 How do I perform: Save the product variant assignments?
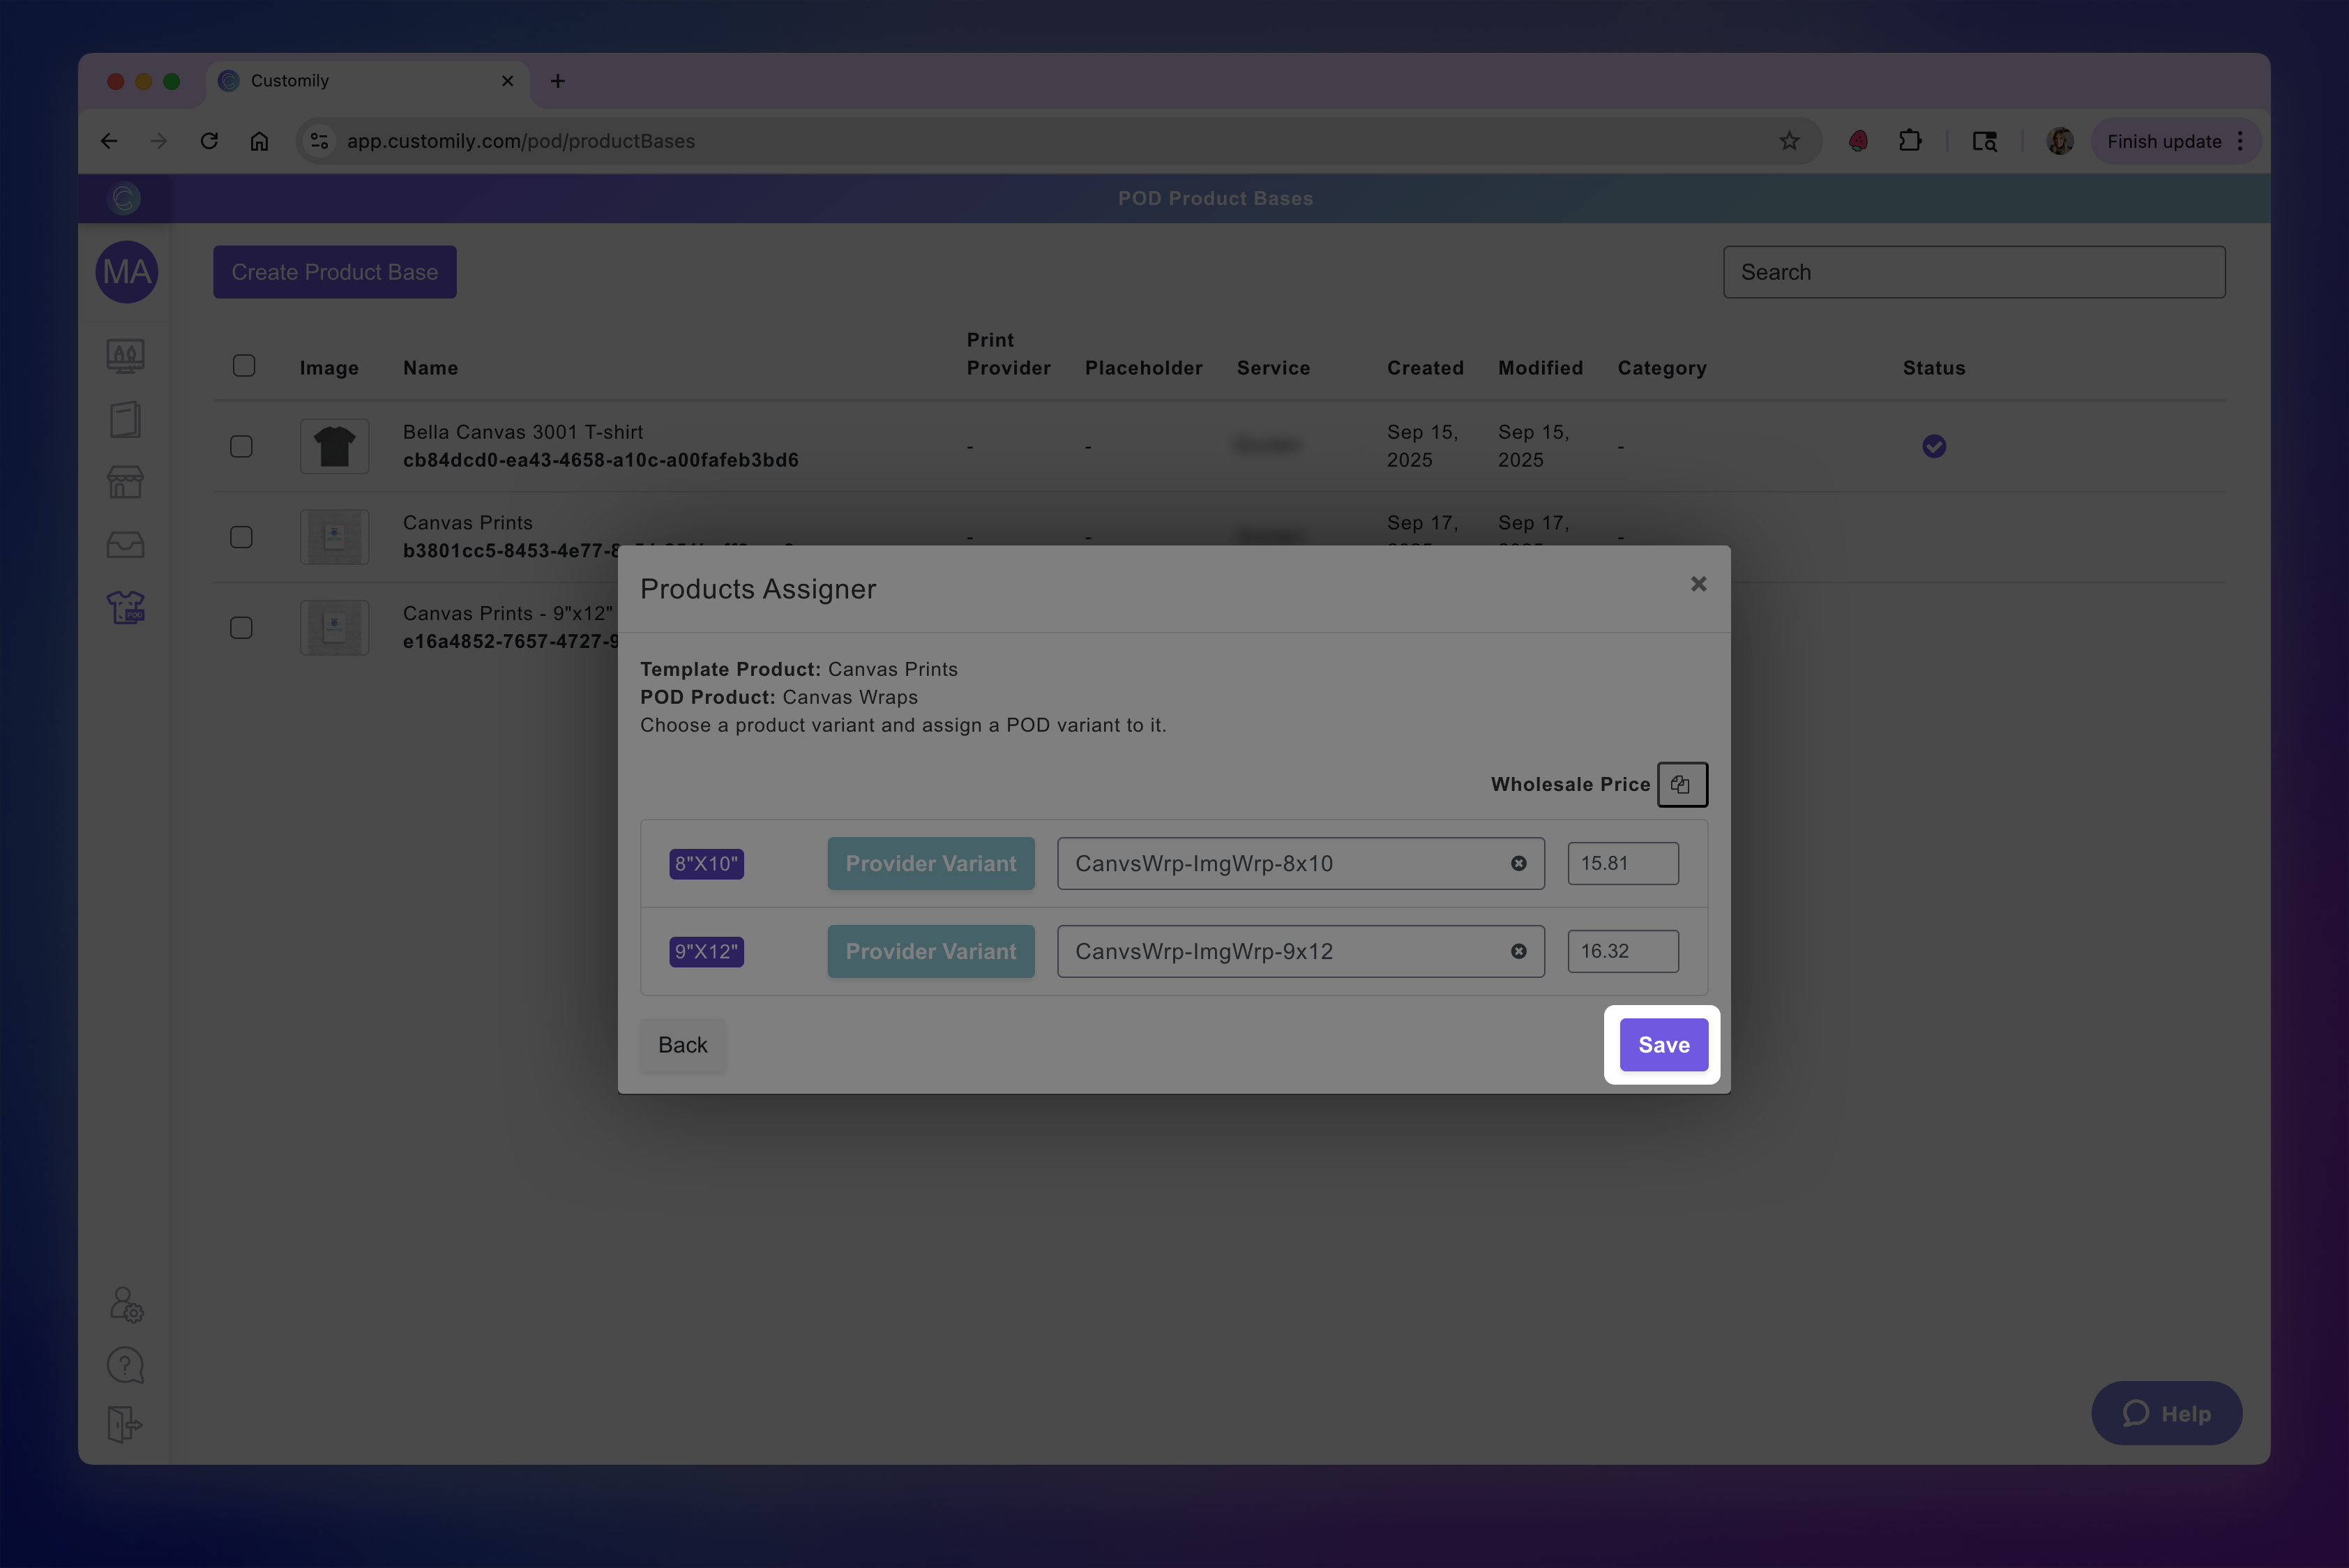point(1663,1045)
